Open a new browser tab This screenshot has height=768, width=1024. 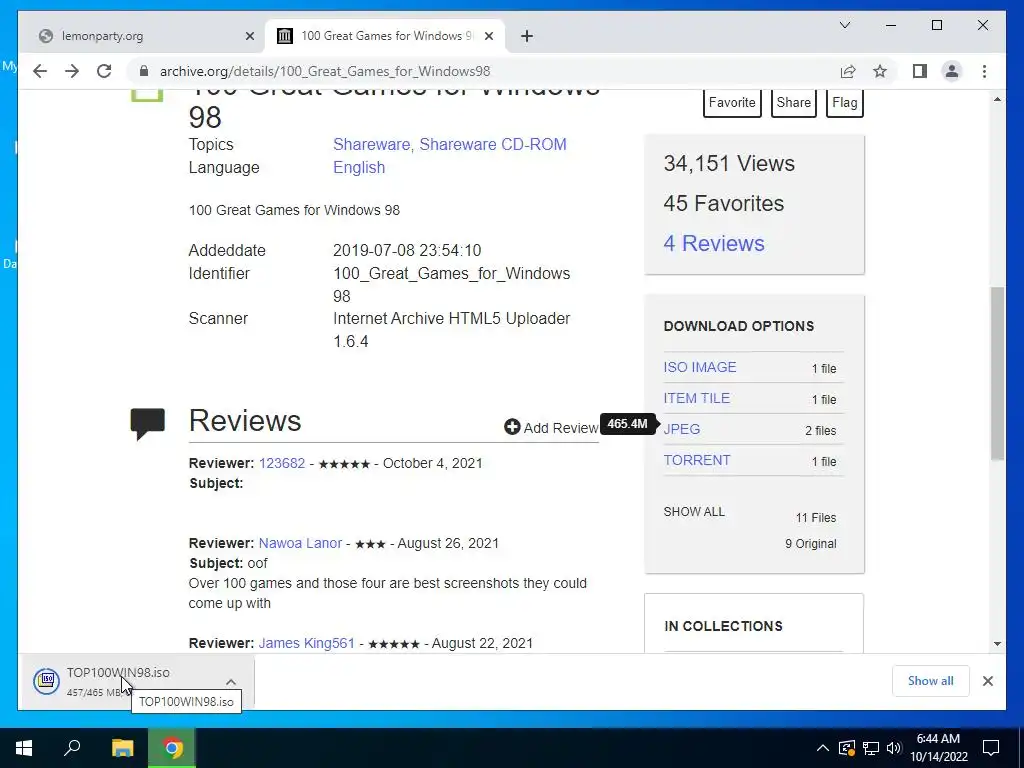tap(527, 36)
